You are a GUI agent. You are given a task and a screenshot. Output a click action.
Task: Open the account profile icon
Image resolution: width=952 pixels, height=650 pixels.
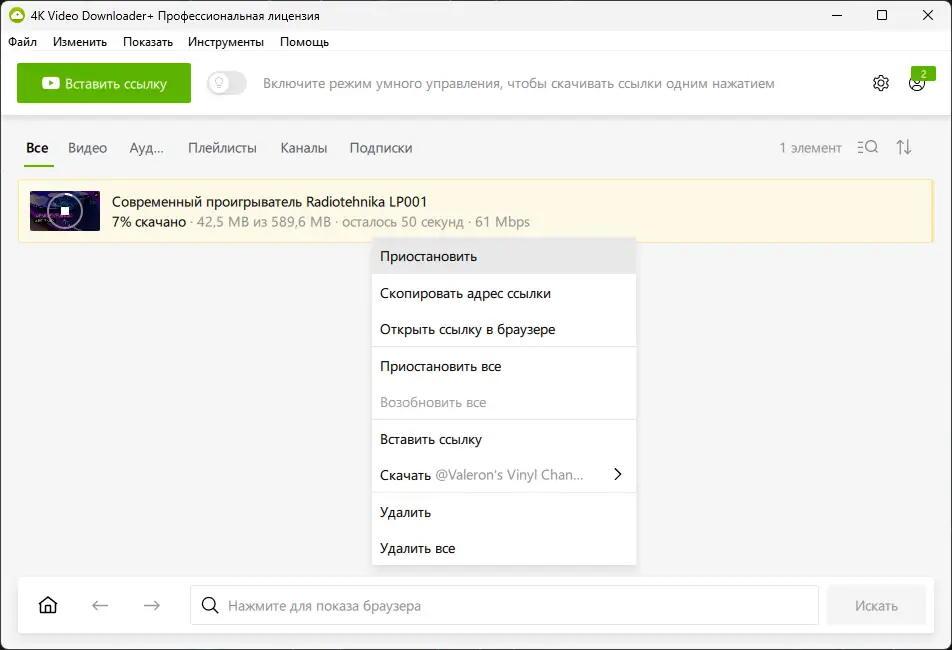coord(916,84)
